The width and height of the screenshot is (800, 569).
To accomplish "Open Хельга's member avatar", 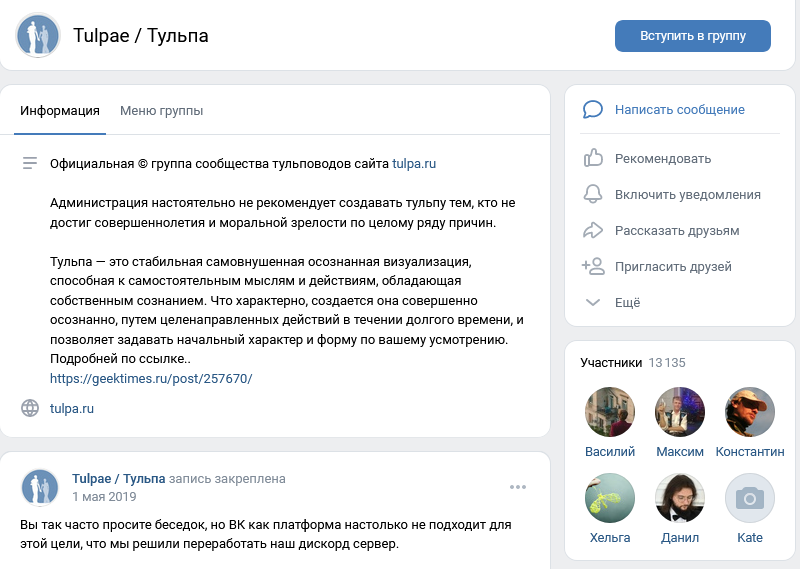I will click(x=610, y=498).
